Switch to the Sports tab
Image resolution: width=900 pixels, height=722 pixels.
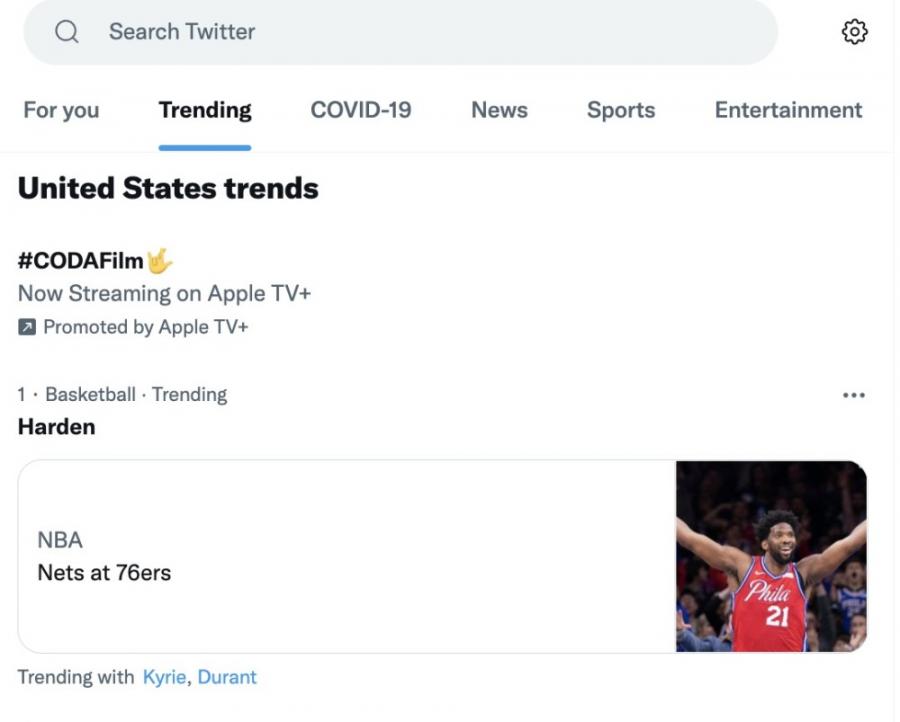[x=621, y=110]
